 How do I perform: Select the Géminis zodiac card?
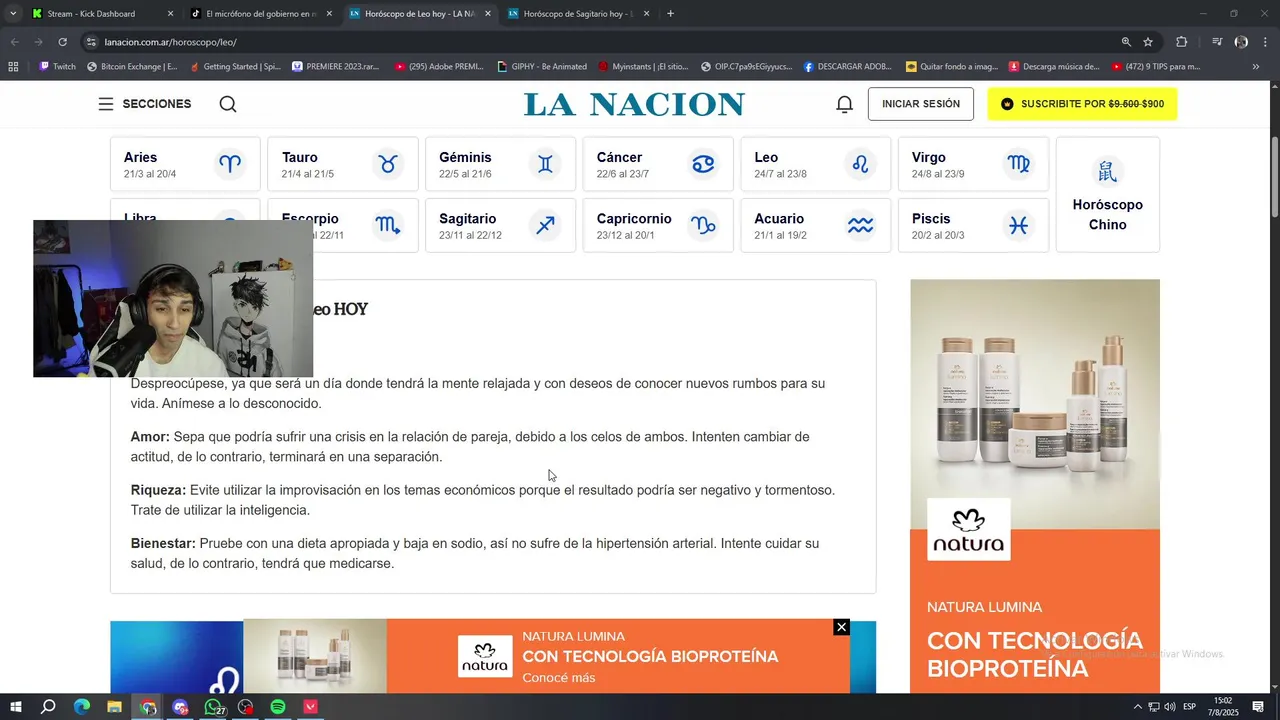[500, 164]
